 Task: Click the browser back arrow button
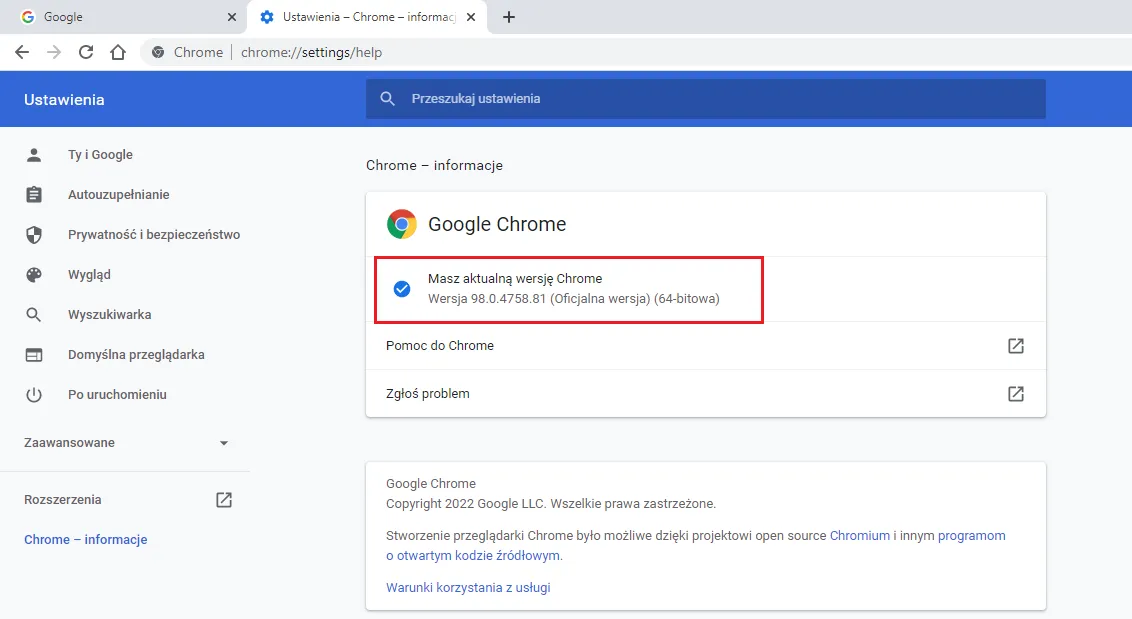point(22,52)
